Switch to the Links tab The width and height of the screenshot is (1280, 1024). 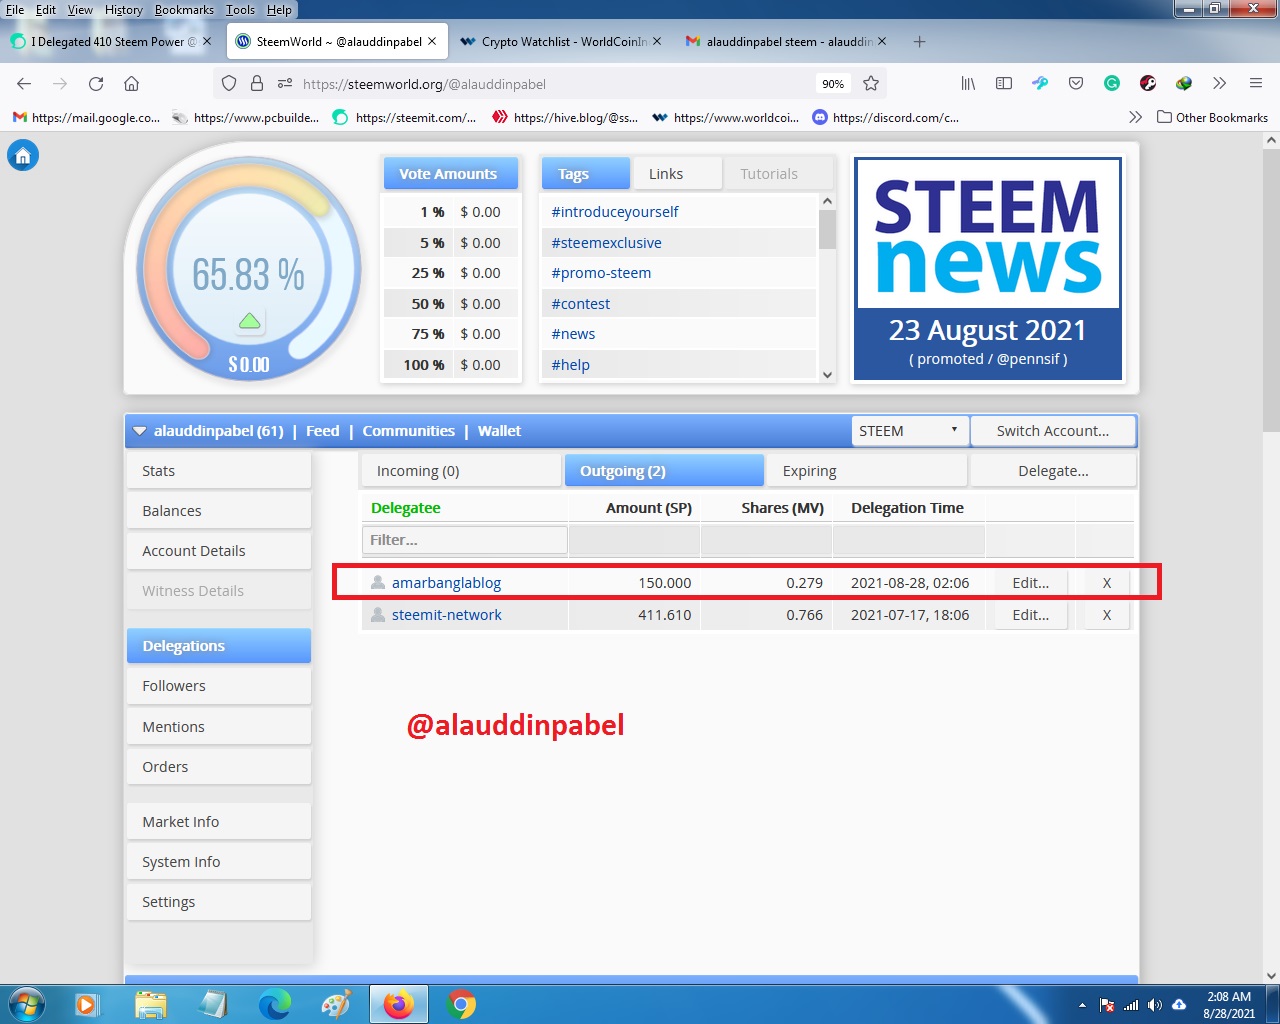point(677,174)
